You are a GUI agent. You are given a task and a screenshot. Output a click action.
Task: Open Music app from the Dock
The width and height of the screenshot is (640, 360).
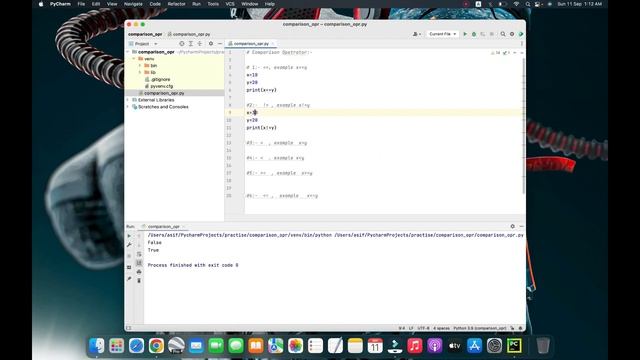click(x=415, y=346)
